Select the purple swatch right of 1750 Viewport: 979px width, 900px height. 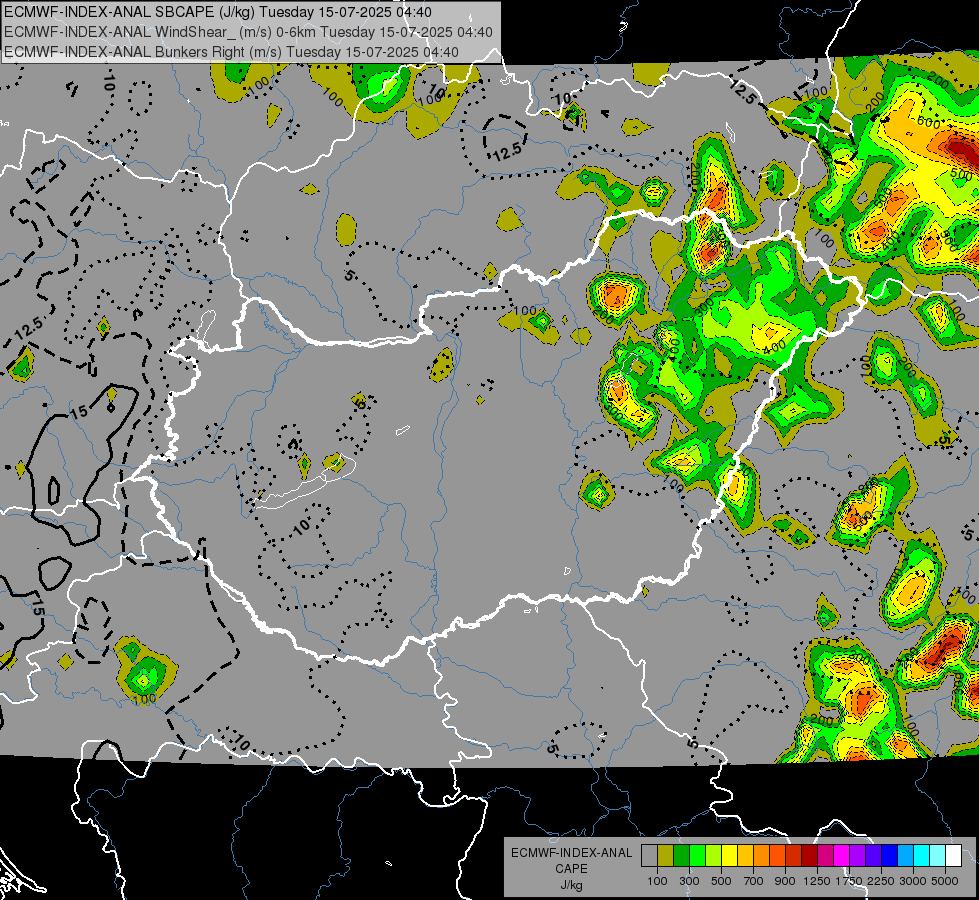pyautogui.click(x=858, y=855)
